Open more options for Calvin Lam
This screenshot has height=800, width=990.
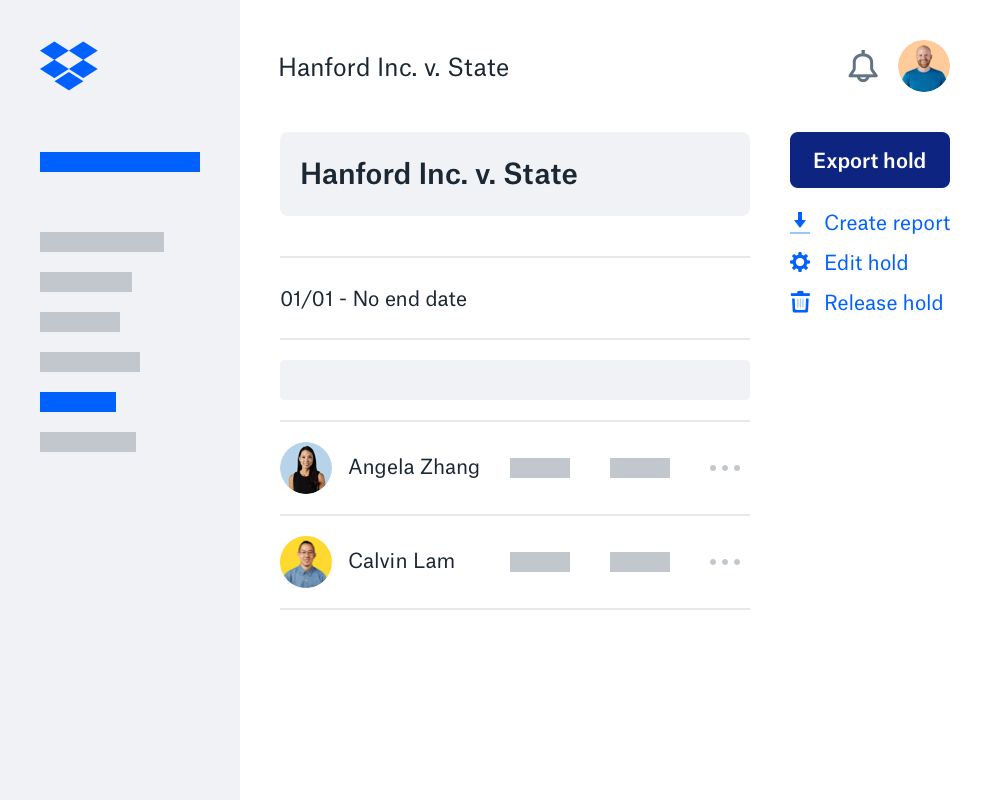(x=725, y=562)
